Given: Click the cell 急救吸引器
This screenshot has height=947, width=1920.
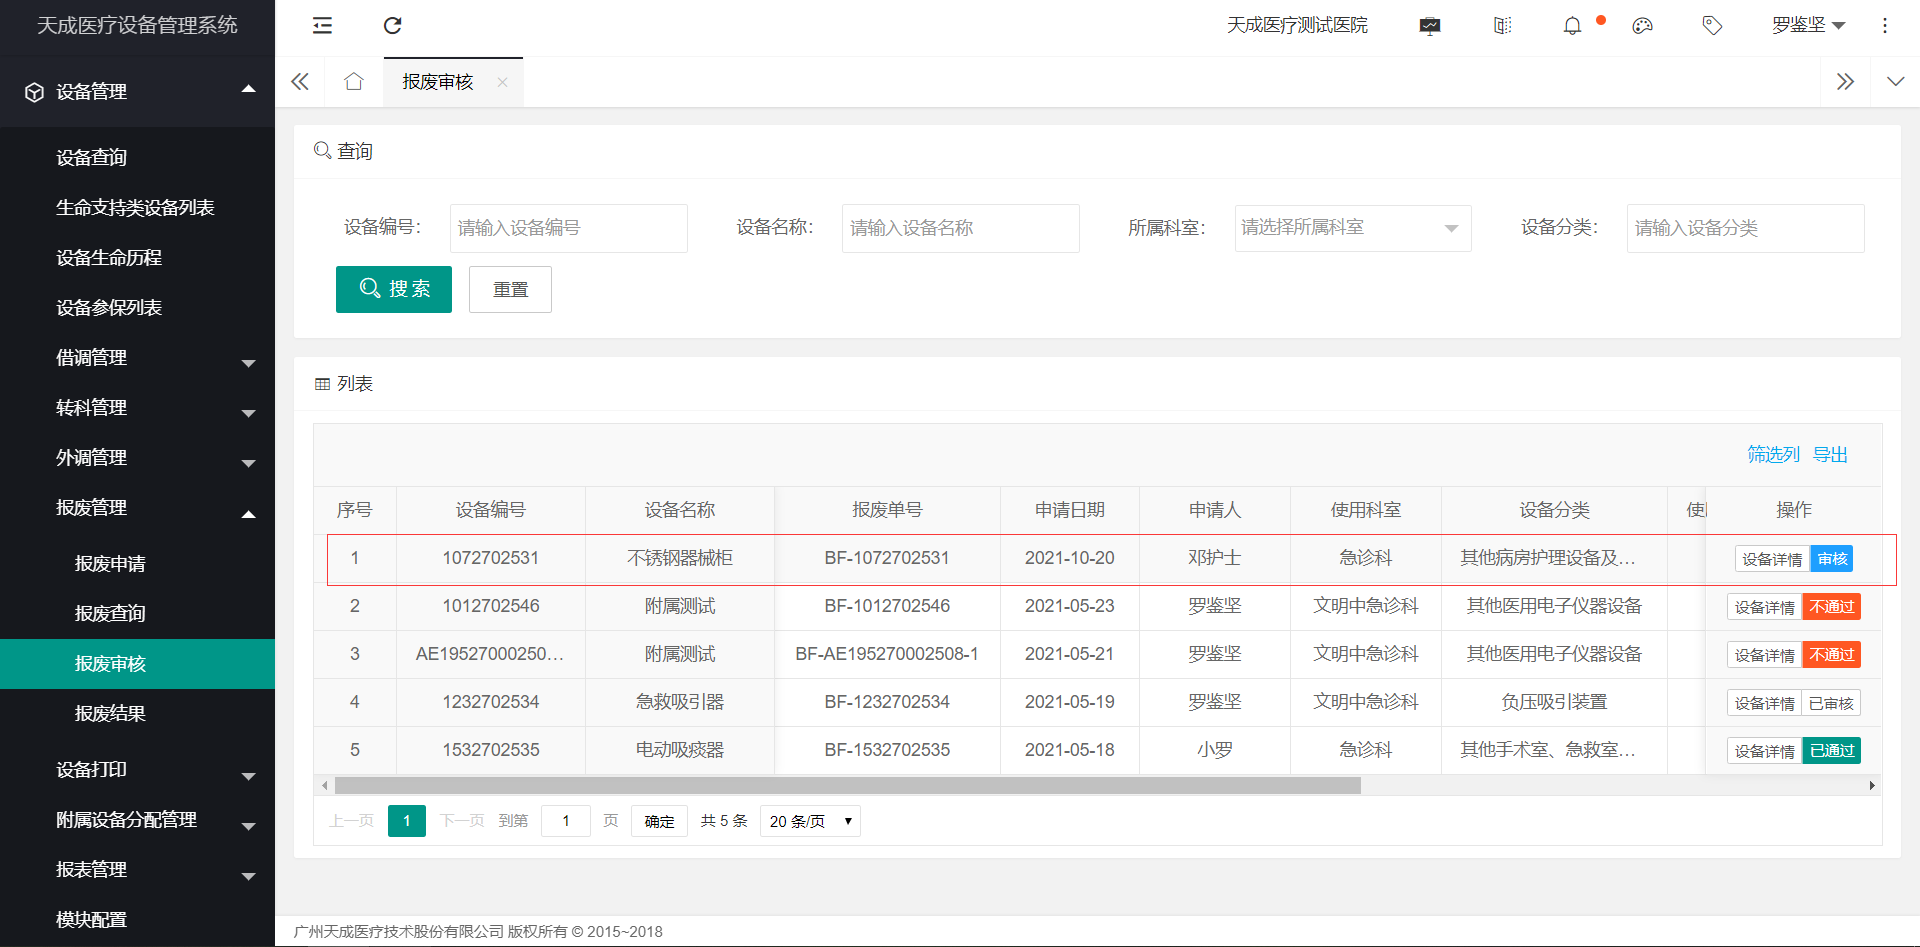Looking at the screenshot, I should (x=680, y=702).
